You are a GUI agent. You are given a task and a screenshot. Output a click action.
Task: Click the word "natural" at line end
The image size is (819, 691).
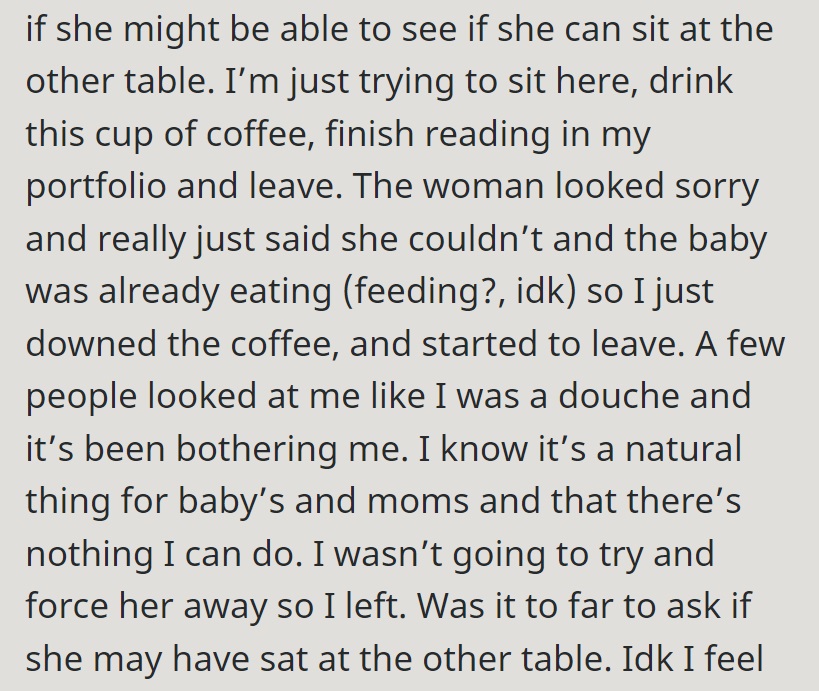(x=683, y=449)
